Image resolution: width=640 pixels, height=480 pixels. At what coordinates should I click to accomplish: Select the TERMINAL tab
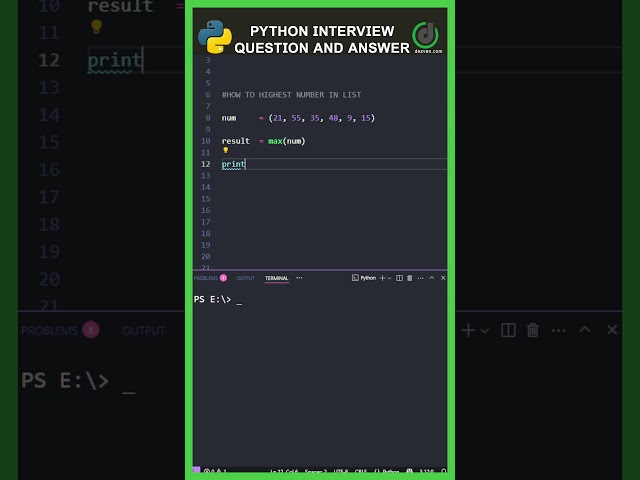(x=276, y=278)
